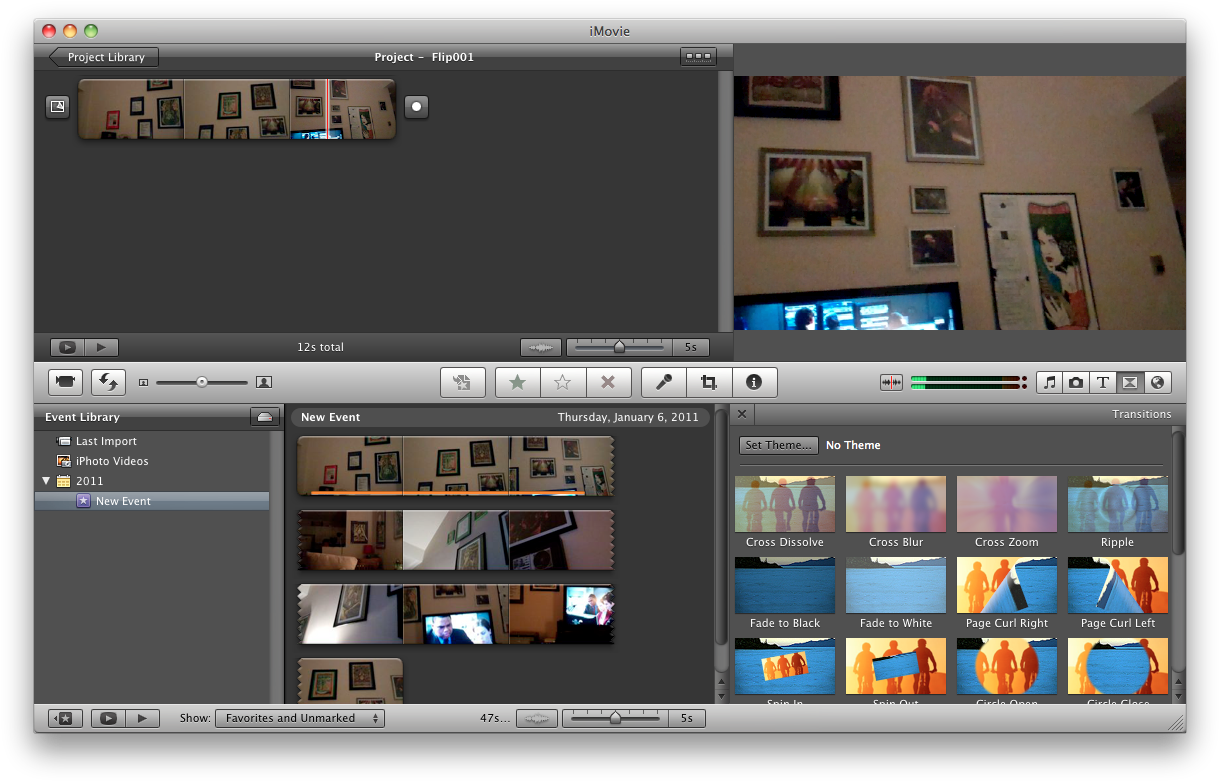Screen dimensions: 1219x781
Task: Open the Maps and Backgrounds browser
Action: (x=1156, y=382)
